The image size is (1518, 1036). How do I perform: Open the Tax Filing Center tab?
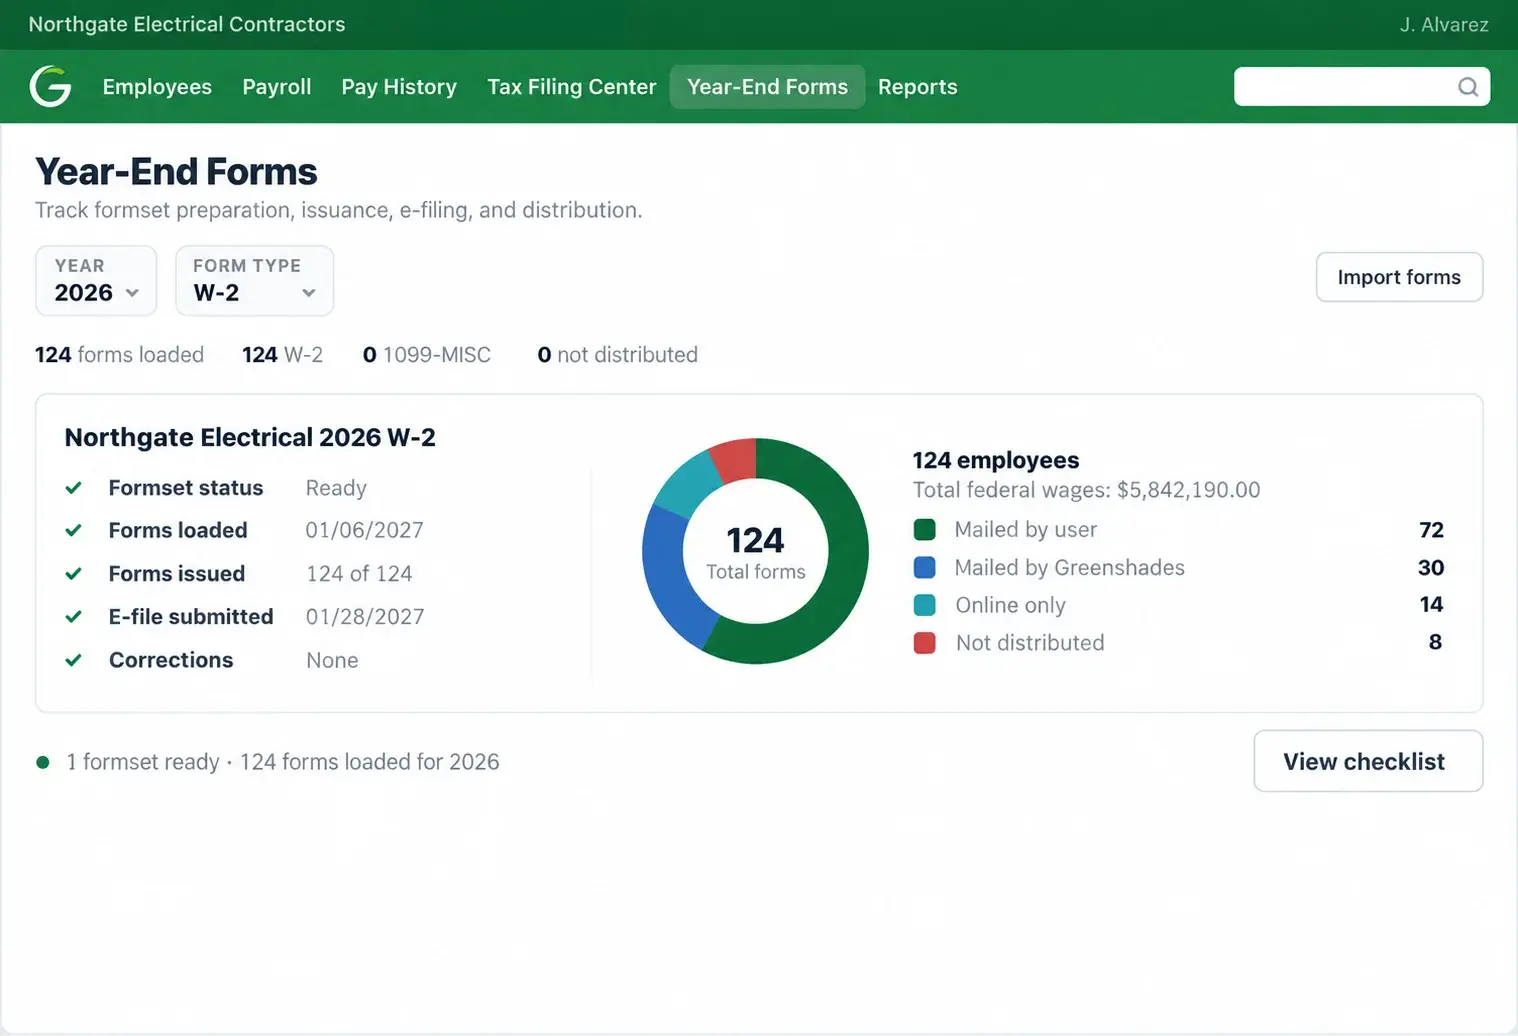(572, 87)
